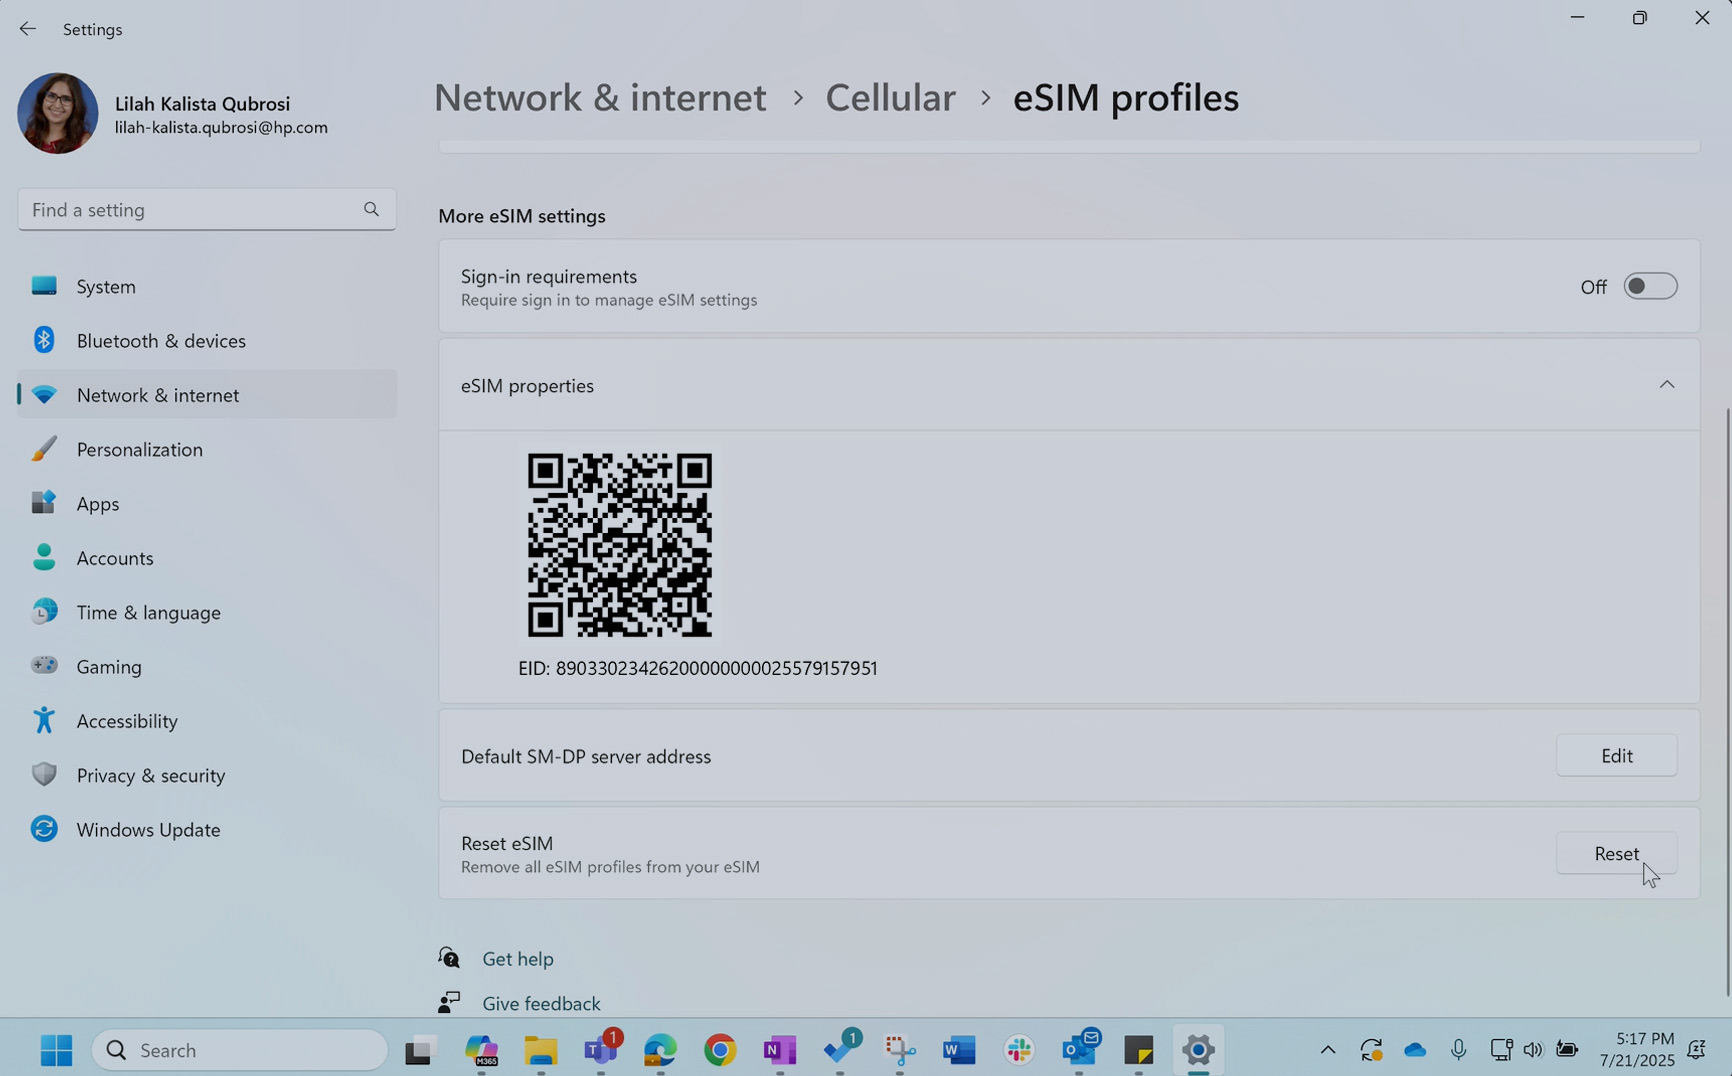Open the Give feedback link
The image size is (1732, 1076).
coord(540,1003)
